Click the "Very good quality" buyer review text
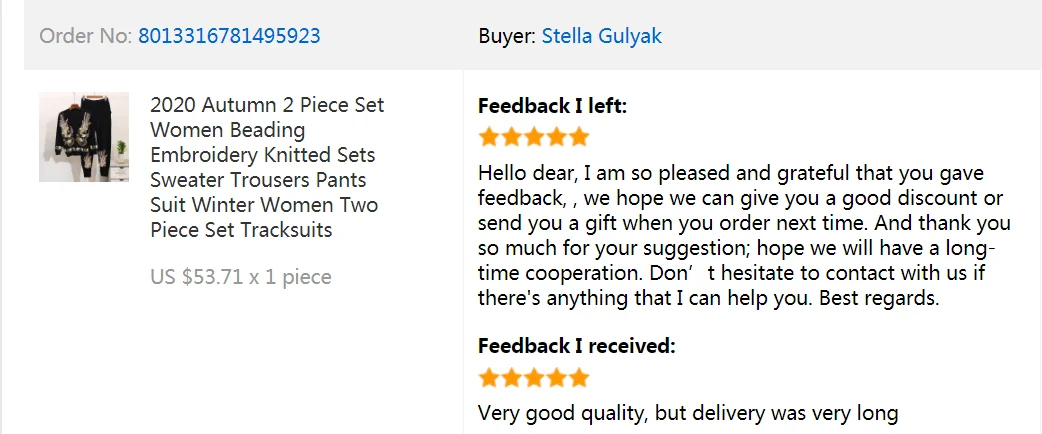Screen dimensions: 1042x434 (688, 412)
